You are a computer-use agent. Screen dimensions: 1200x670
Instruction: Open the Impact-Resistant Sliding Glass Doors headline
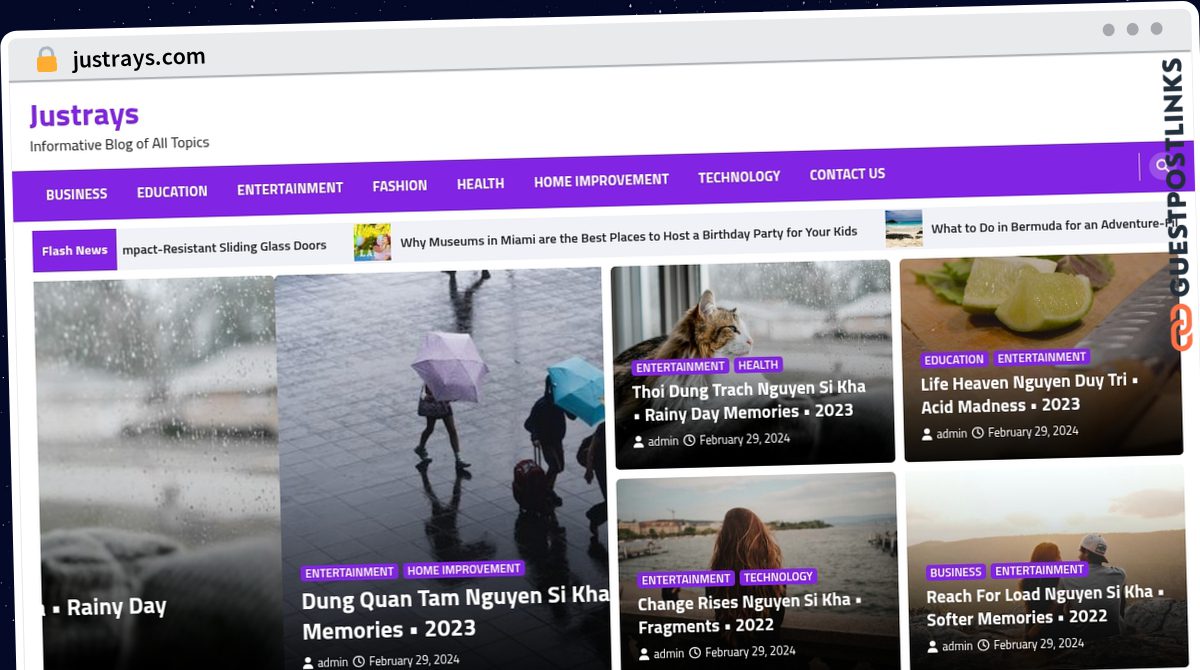224,246
